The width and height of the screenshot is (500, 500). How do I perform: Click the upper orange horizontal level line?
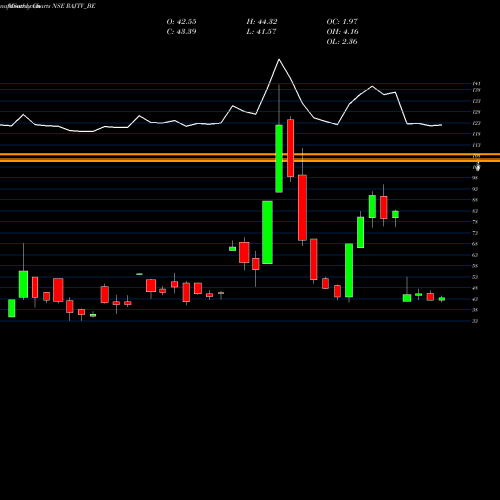point(250,154)
